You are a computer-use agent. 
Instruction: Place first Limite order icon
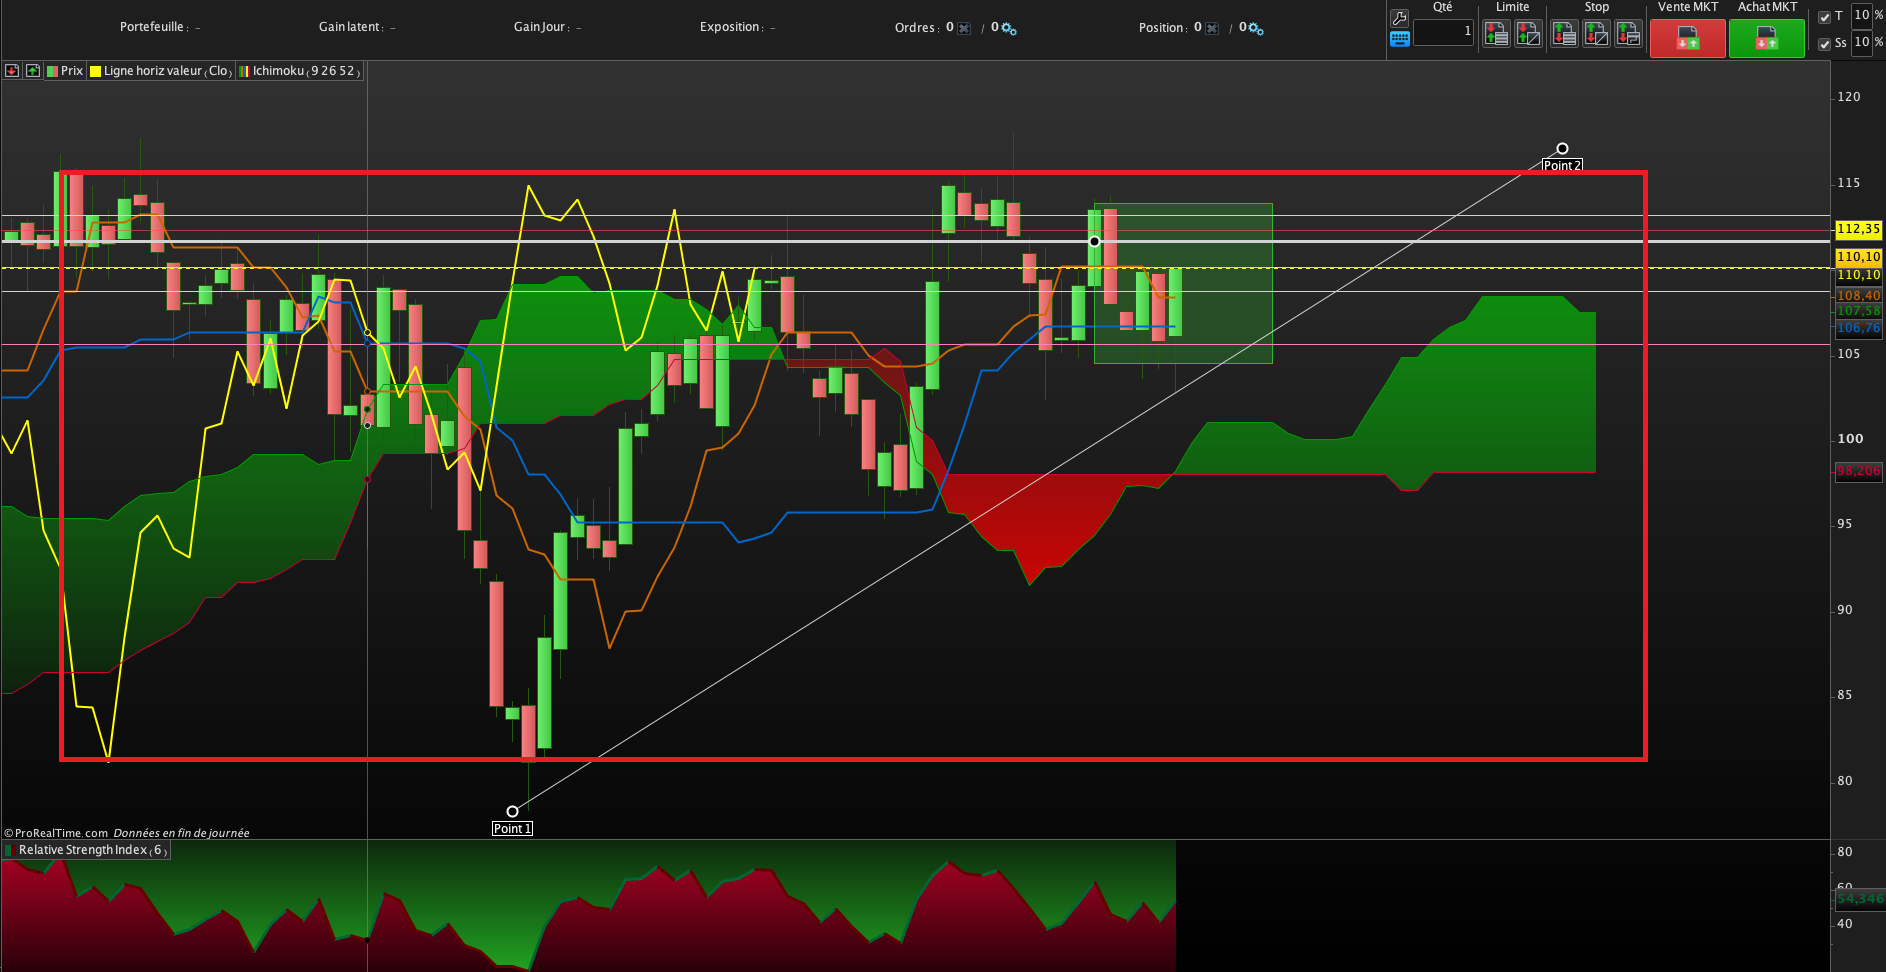[1496, 34]
